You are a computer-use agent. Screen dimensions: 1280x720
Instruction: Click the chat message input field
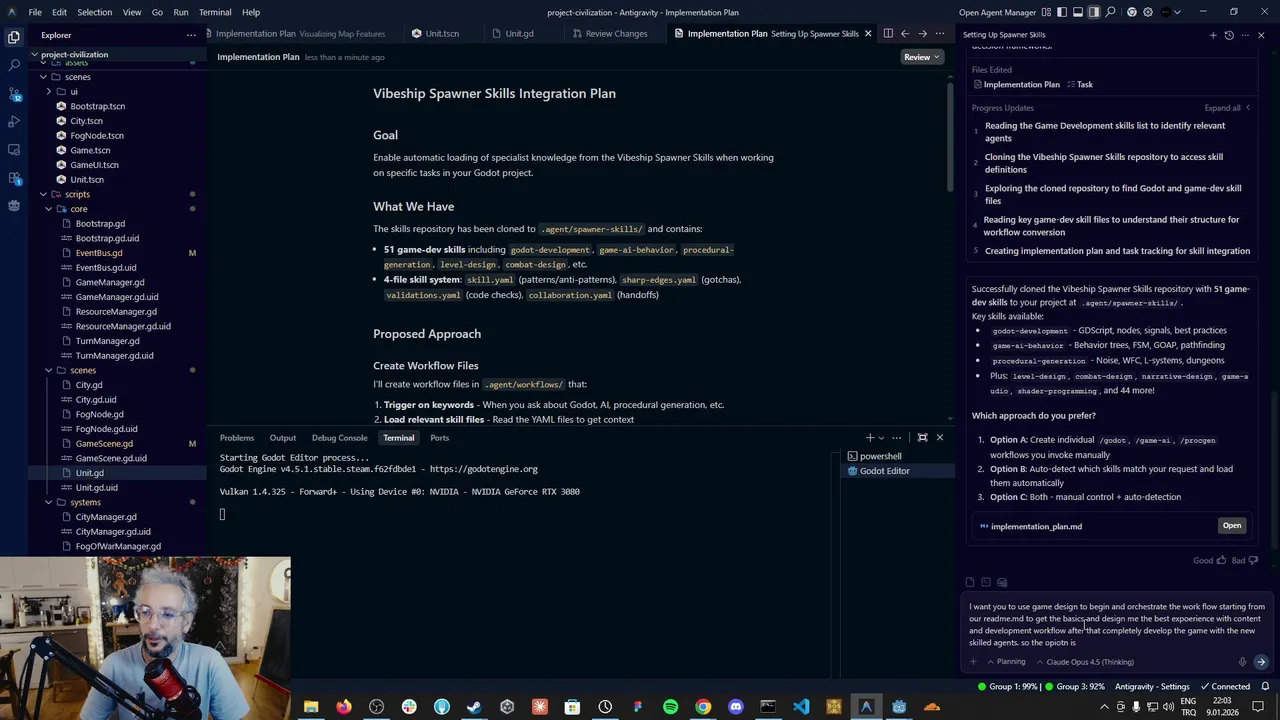point(1118,625)
